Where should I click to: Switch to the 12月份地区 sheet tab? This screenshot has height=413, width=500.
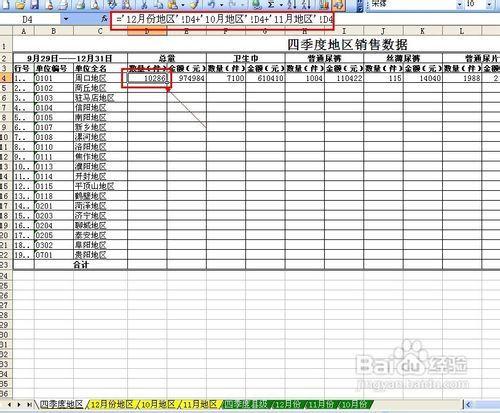click(x=112, y=404)
